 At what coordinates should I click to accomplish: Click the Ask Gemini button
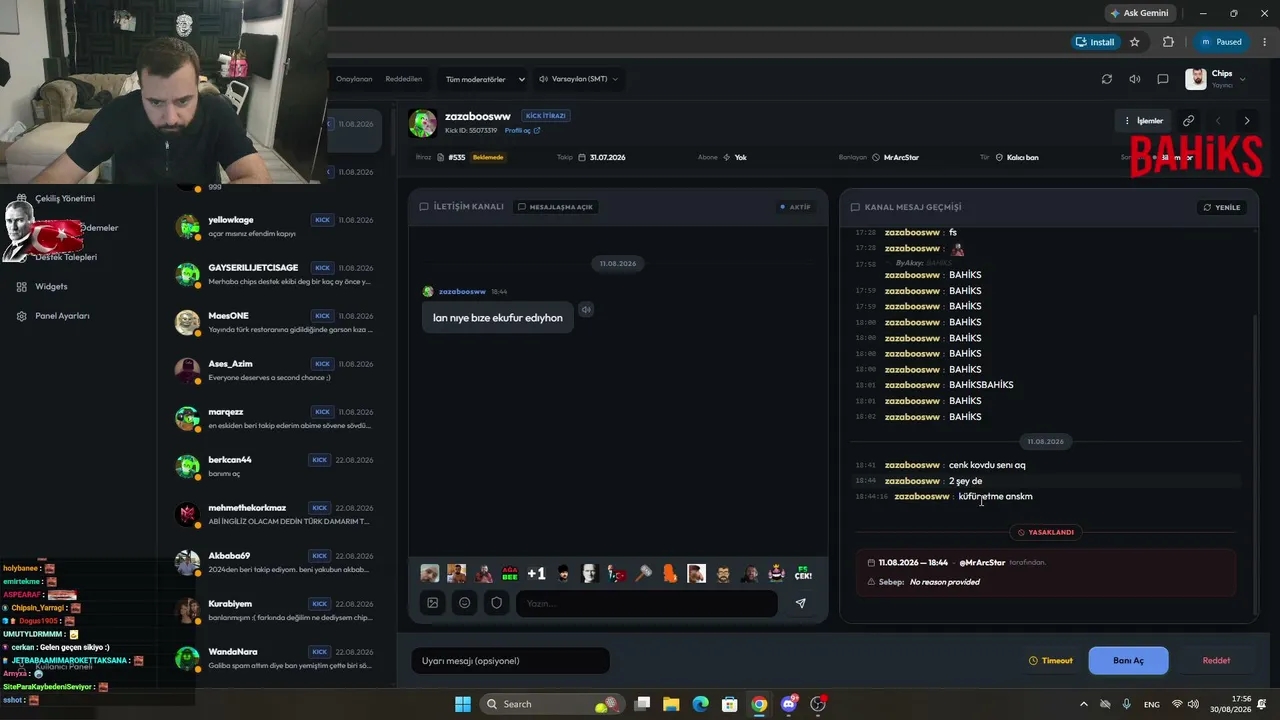pos(1139,13)
